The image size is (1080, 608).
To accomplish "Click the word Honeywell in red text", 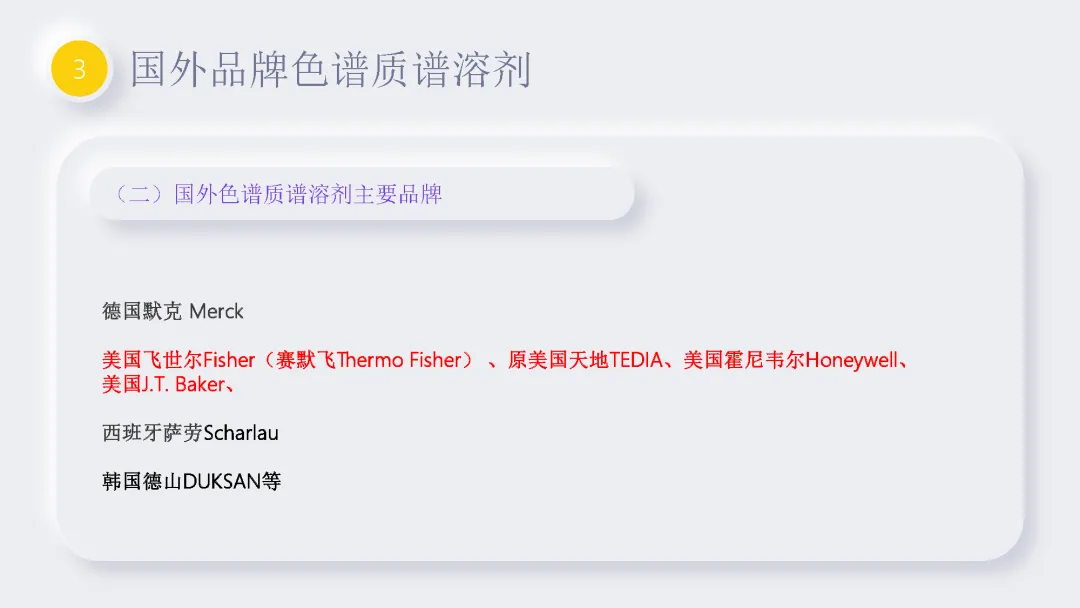I will coord(851,359).
